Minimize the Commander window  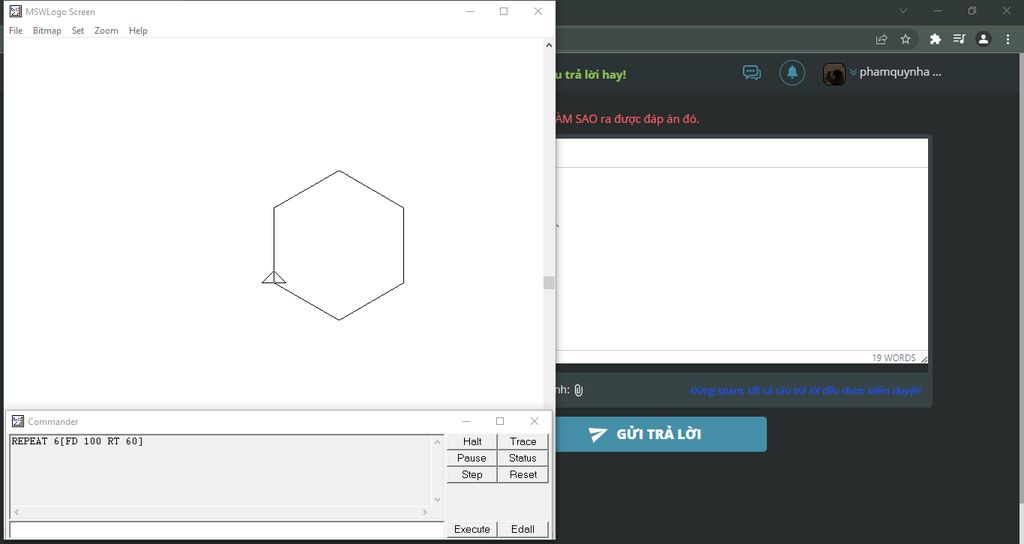[466, 421]
